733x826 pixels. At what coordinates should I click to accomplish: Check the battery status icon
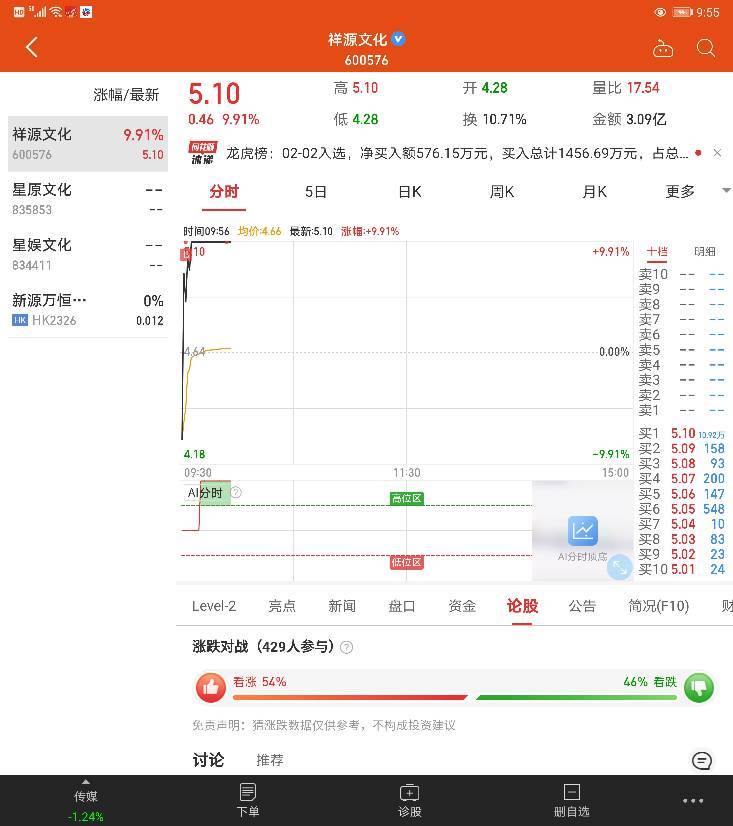pyautogui.click(x=682, y=12)
